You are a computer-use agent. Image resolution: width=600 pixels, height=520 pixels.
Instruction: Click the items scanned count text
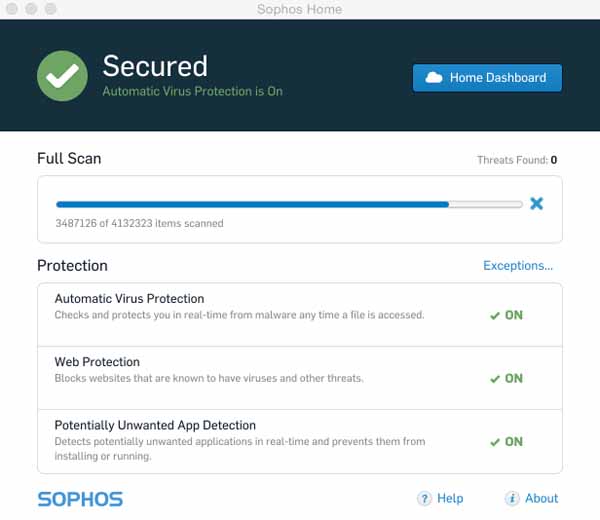pos(139,223)
